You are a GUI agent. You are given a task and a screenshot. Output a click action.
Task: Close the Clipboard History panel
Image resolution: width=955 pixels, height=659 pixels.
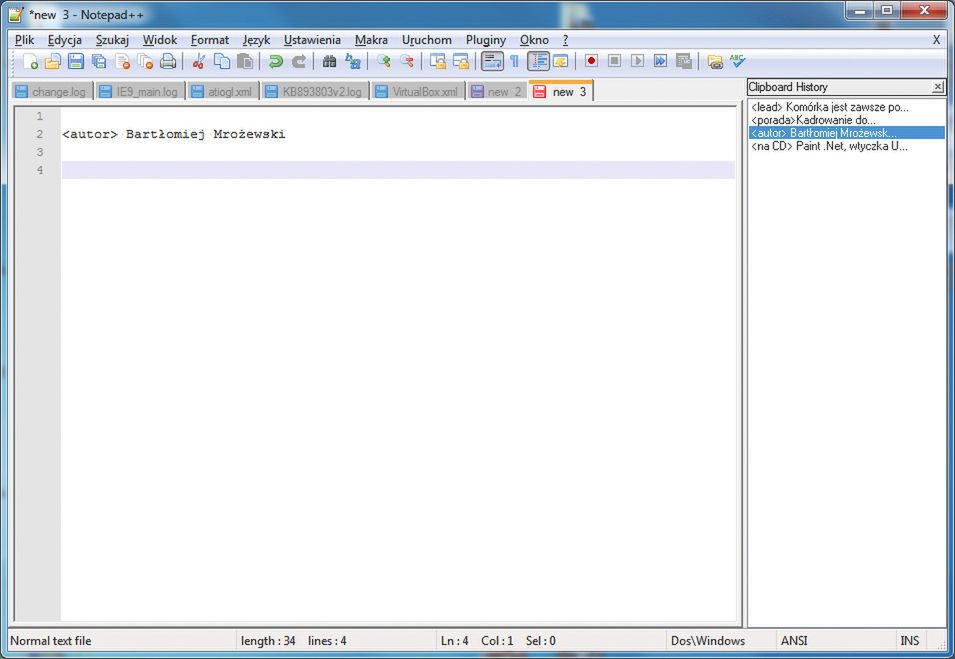pos(938,87)
